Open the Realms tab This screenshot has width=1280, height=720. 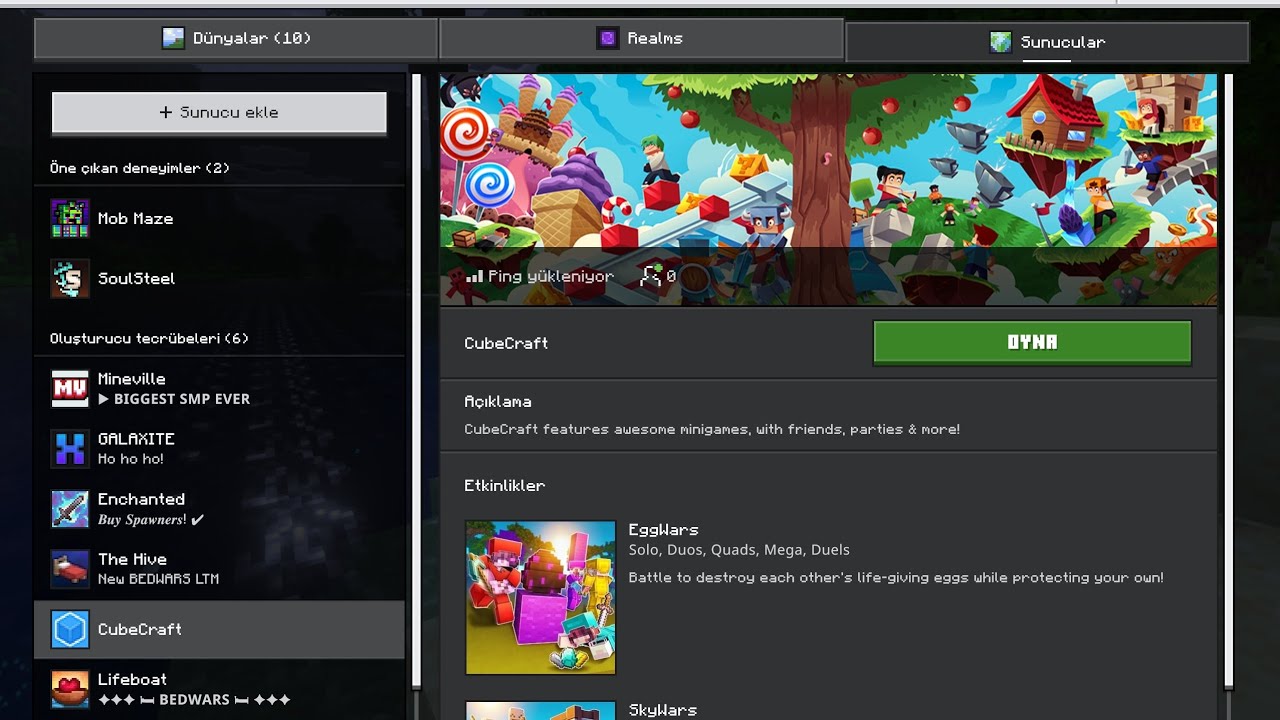pyautogui.click(x=641, y=38)
